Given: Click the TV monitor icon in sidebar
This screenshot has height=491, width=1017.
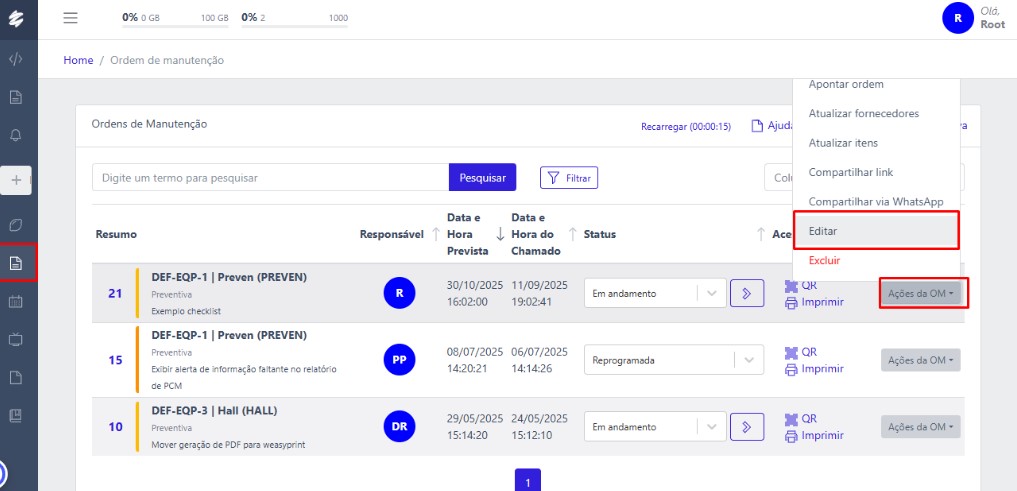Looking at the screenshot, I should tap(16, 339).
